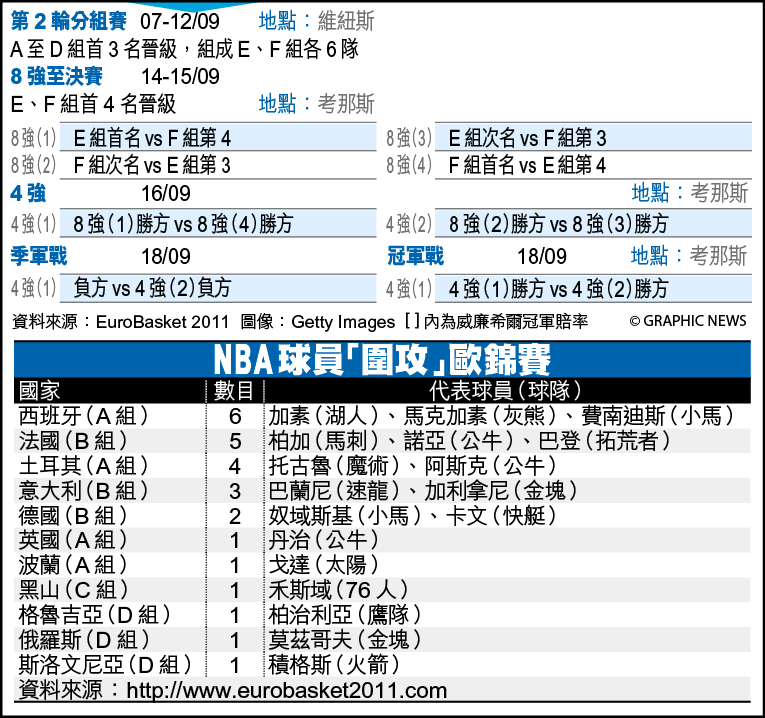This screenshot has height=718, width=765.
Task: Select the row 意大利(B組)
Action: 382,491
